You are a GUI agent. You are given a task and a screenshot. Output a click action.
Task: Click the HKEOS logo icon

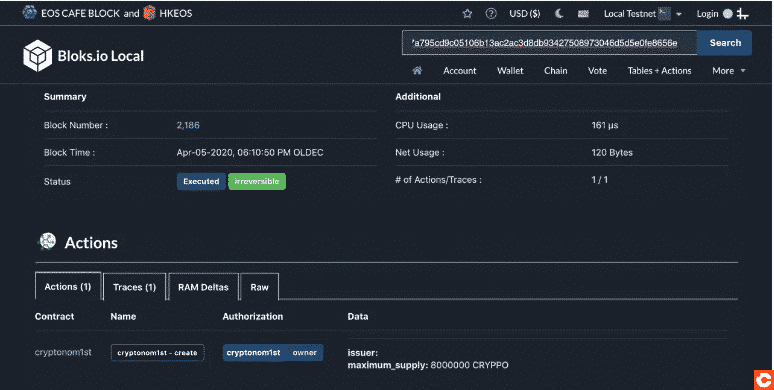click(x=150, y=13)
